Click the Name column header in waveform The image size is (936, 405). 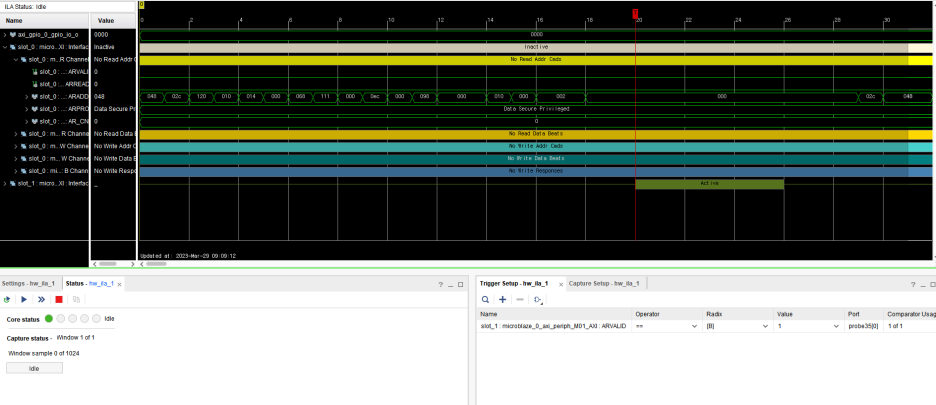click(x=45, y=20)
